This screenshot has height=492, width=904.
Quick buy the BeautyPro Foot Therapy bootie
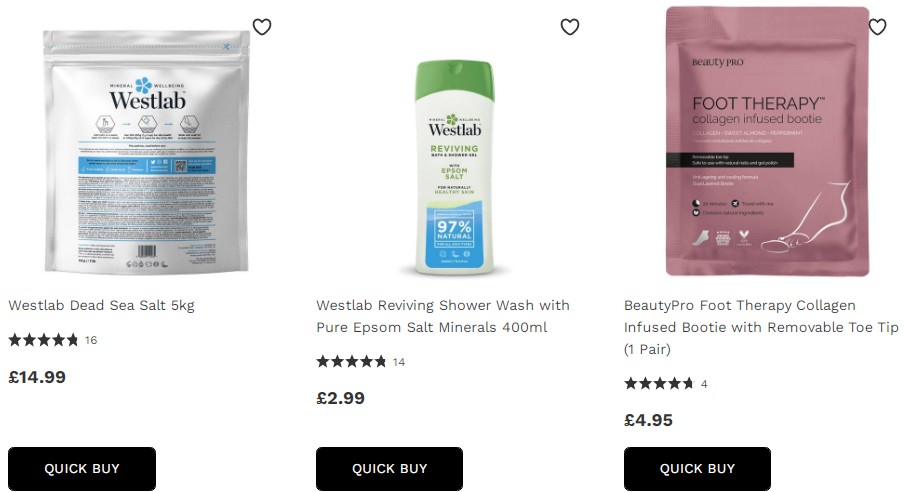[x=697, y=468]
